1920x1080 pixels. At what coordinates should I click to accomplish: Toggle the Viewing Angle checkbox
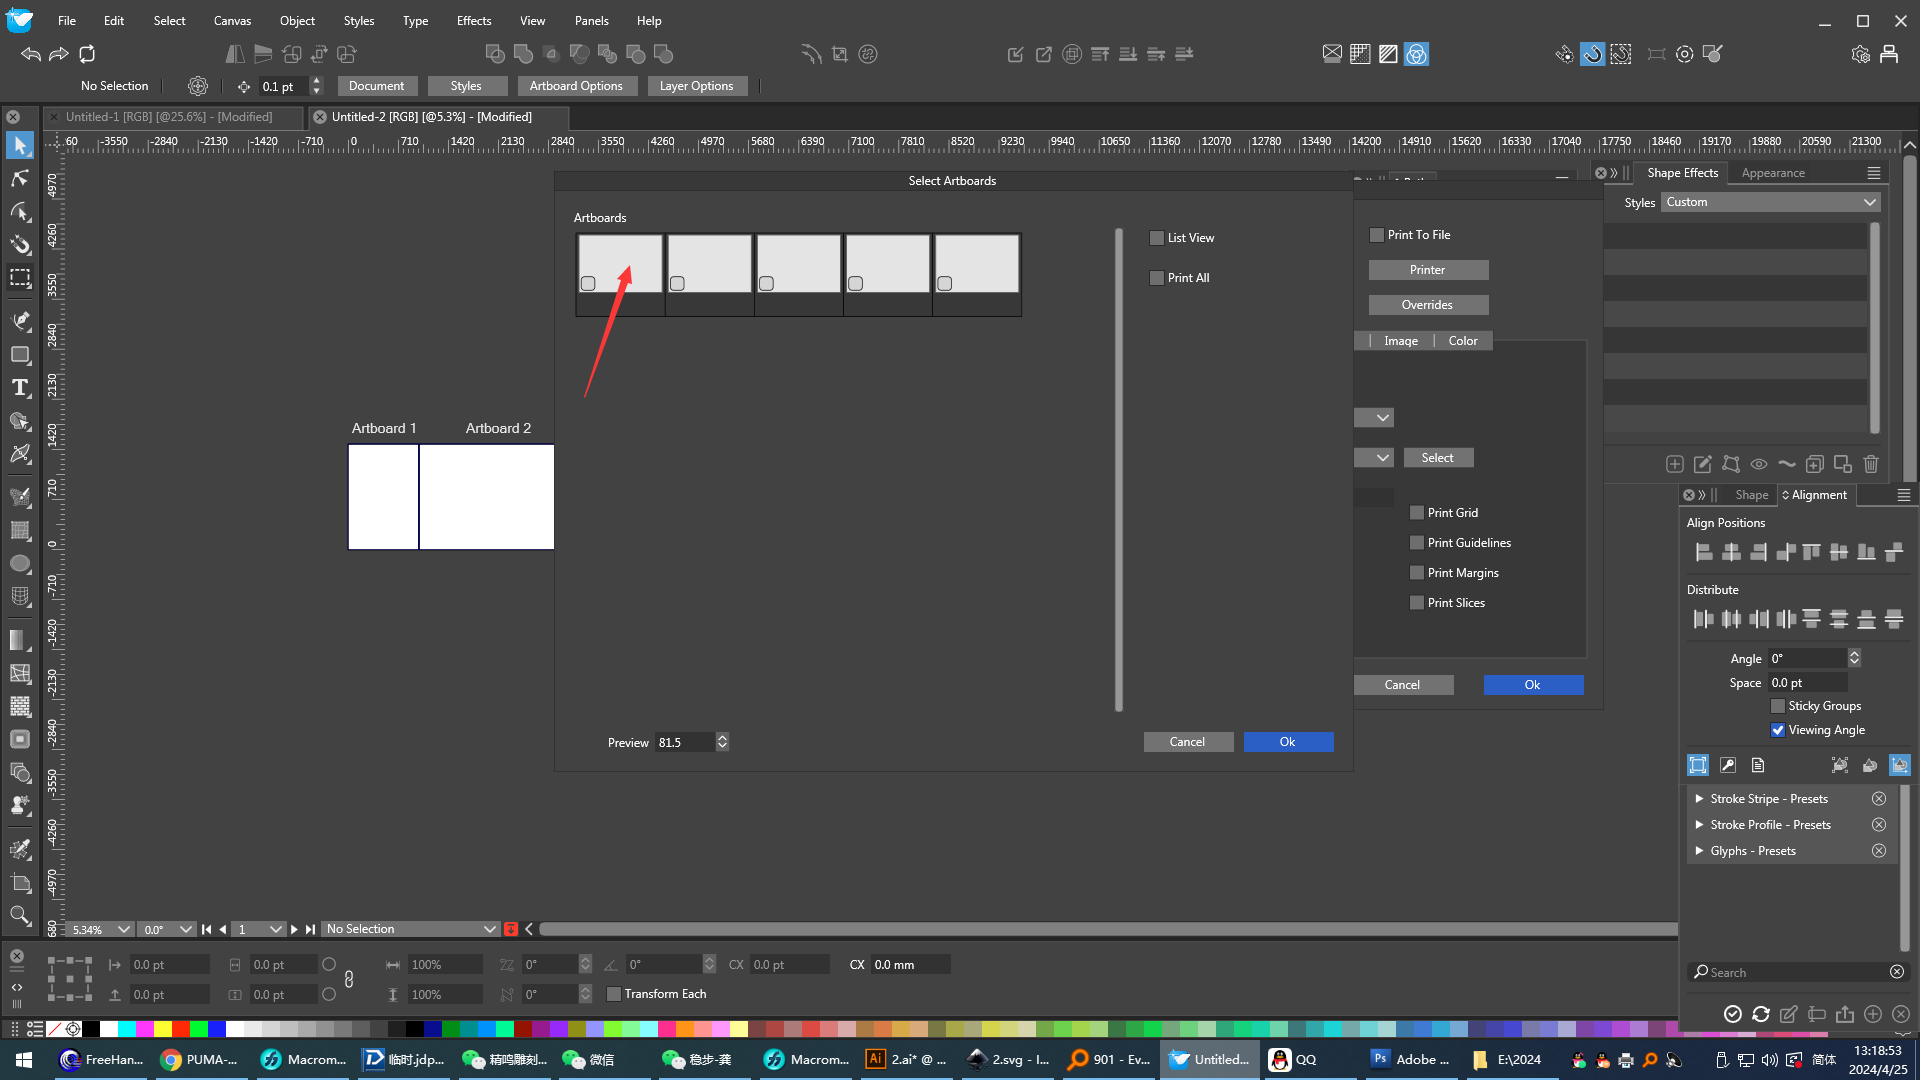tap(1778, 730)
